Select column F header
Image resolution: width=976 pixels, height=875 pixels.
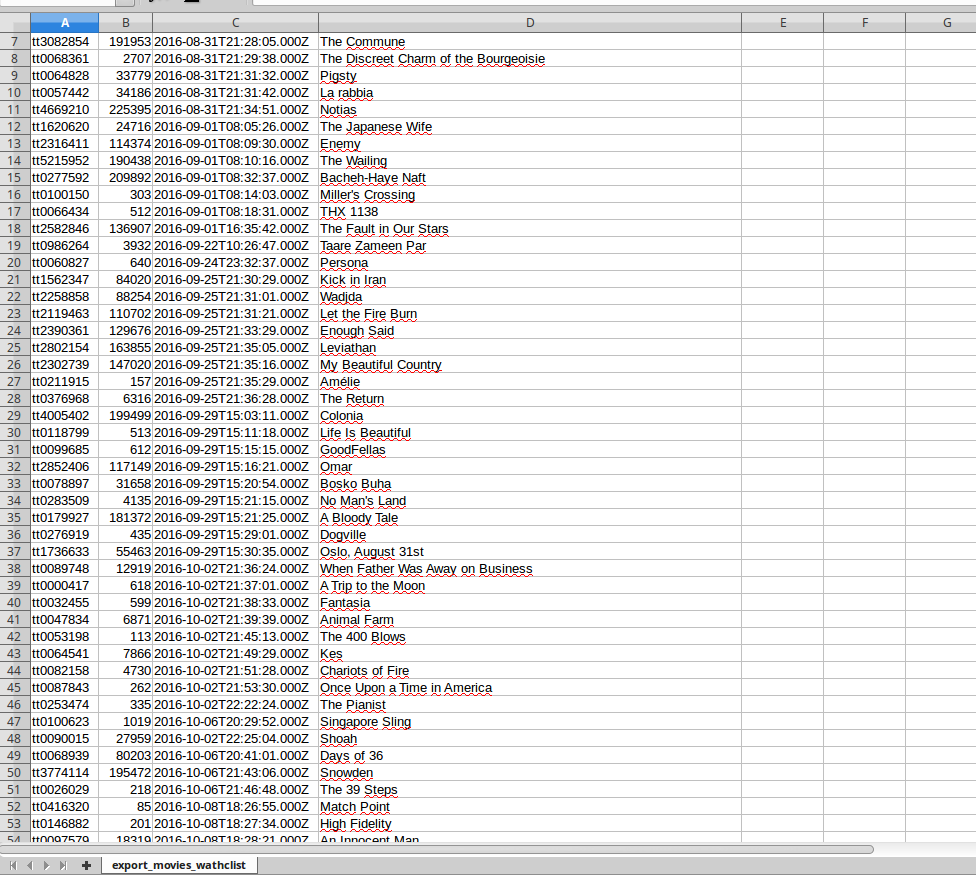coord(865,23)
